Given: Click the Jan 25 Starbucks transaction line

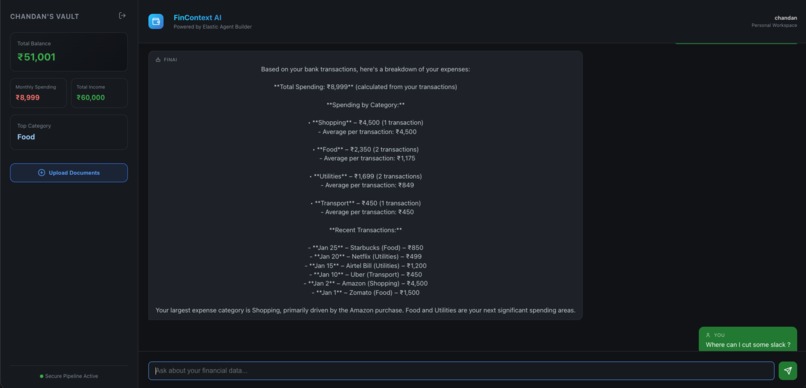Looking at the screenshot, I should pyautogui.click(x=365, y=248).
